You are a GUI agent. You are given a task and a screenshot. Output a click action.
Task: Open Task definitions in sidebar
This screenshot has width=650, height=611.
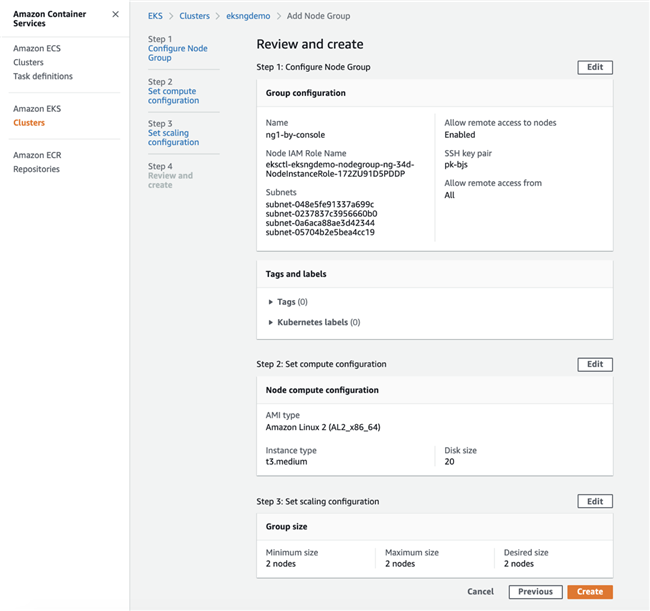click(42, 76)
